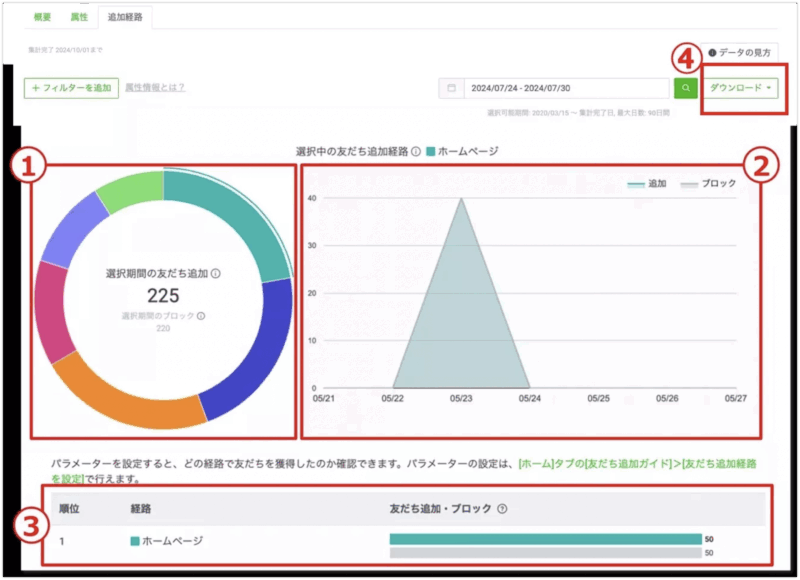Open the tooltip icon next to 選択期間の友だち追加
Screen dimensions: 800x580
tap(216, 274)
